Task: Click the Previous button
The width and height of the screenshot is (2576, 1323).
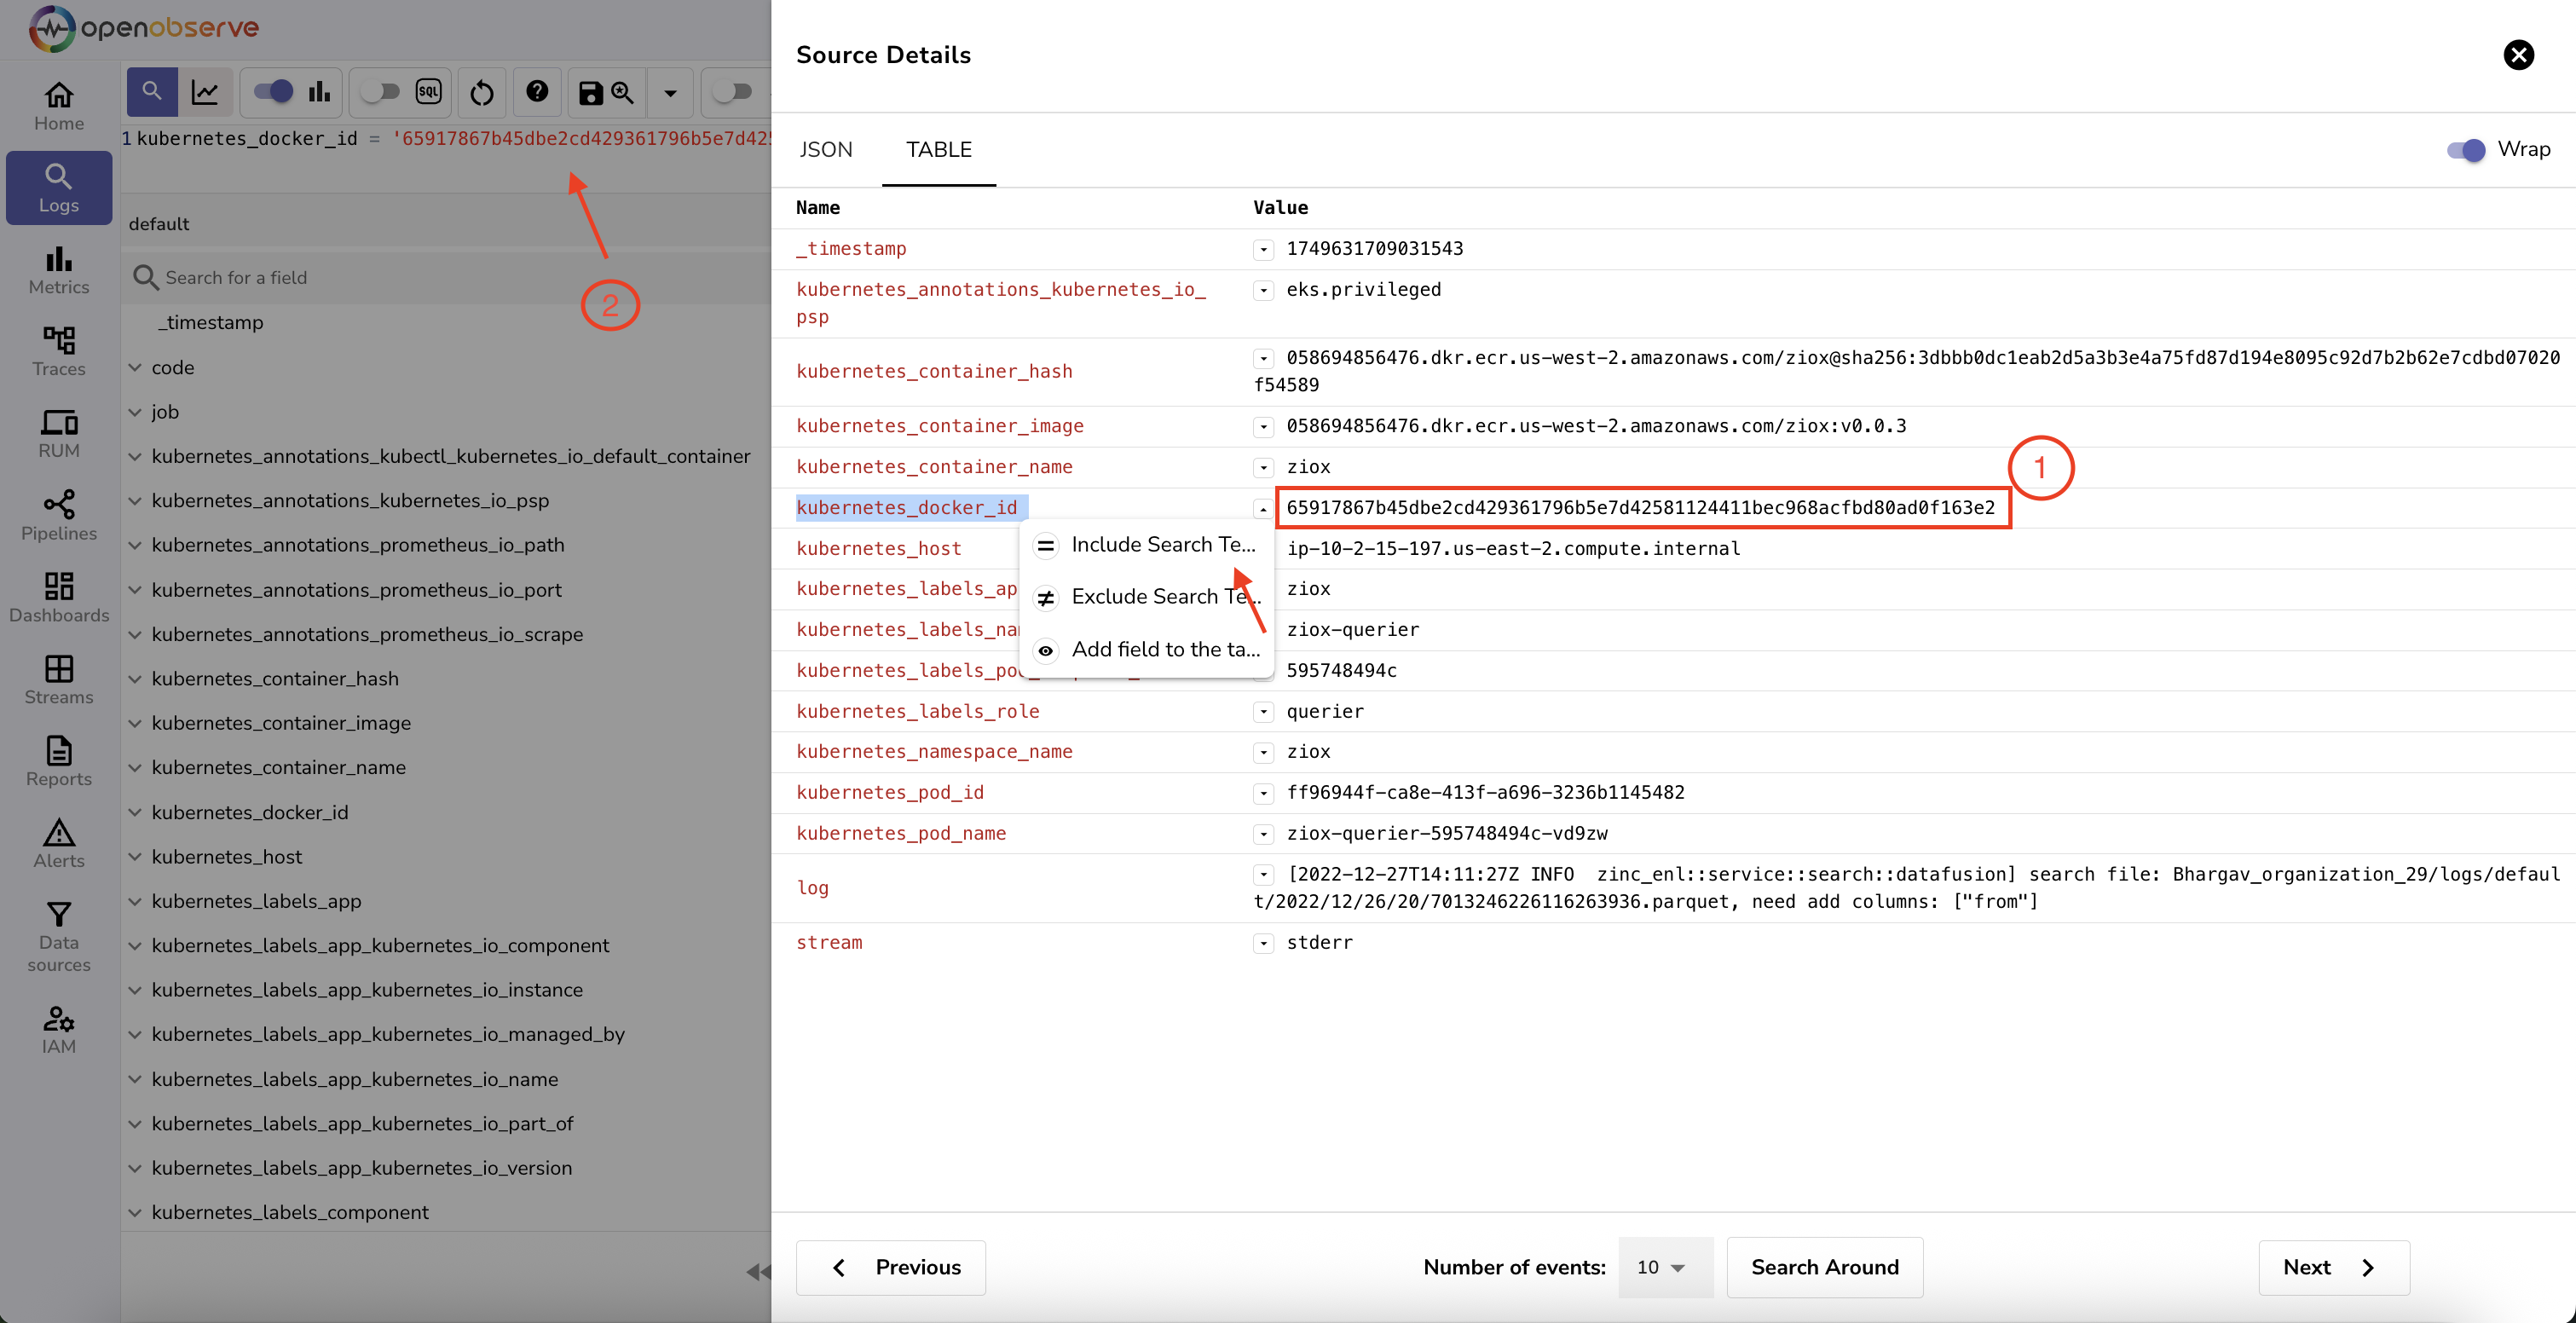Action: point(891,1267)
